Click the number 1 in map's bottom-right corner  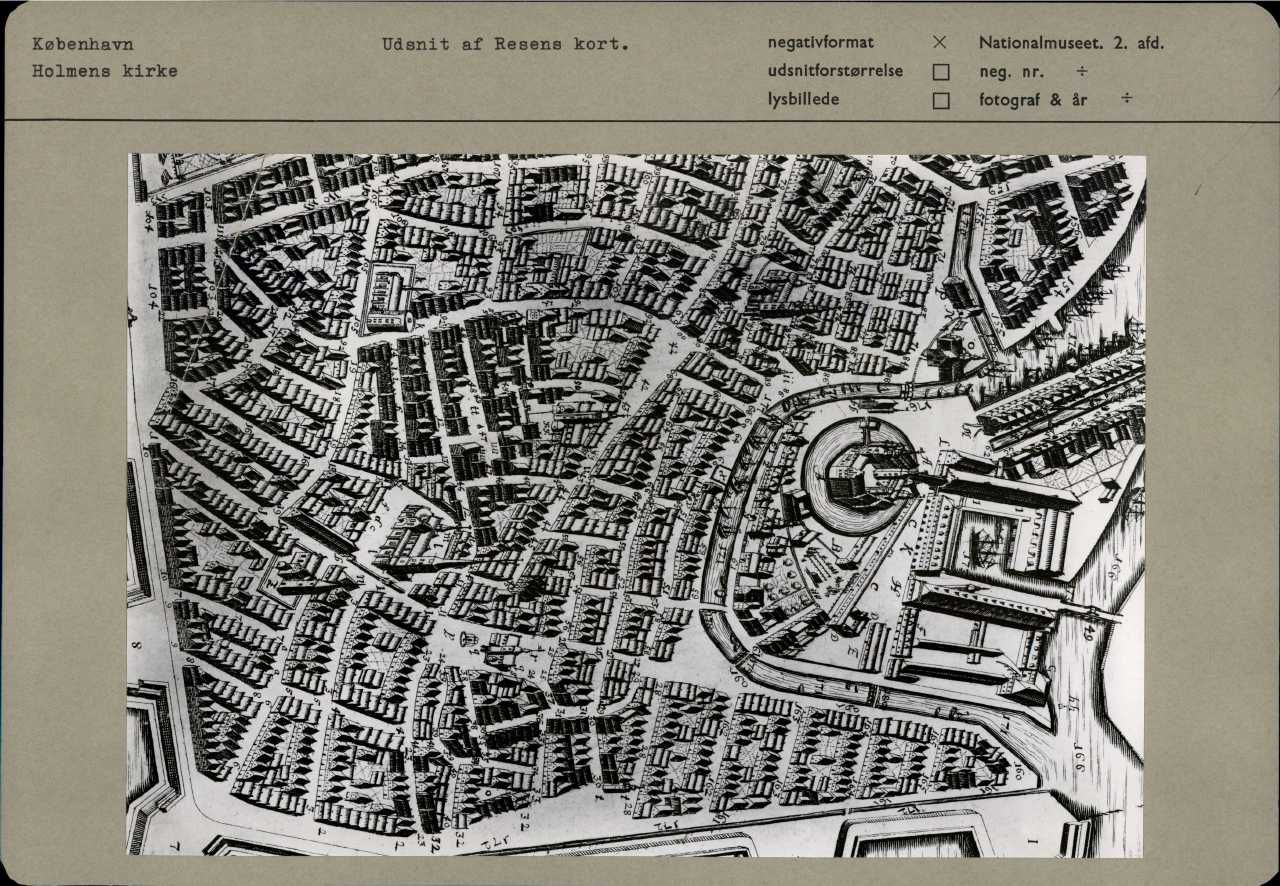[1032, 842]
